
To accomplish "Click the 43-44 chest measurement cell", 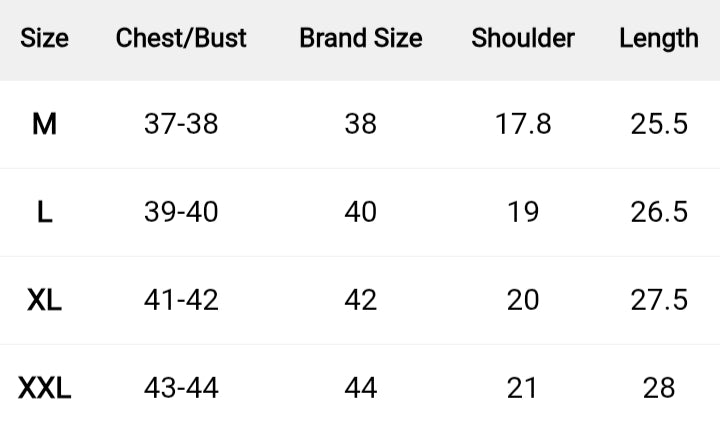I will 181,388.
